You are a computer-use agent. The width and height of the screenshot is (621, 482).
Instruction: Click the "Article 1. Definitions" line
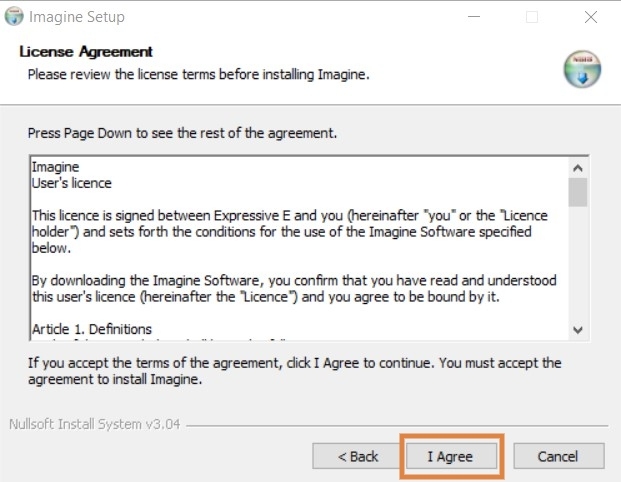pyautogui.click(x=92, y=329)
